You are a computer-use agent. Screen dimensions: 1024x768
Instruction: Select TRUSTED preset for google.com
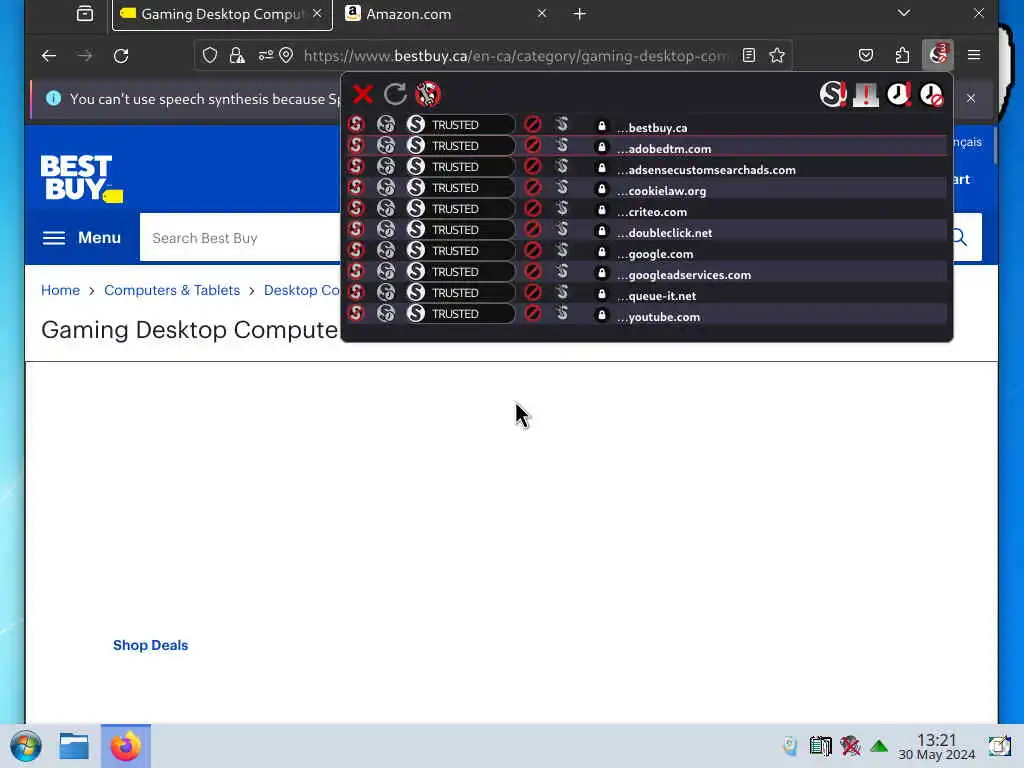coord(459,250)
